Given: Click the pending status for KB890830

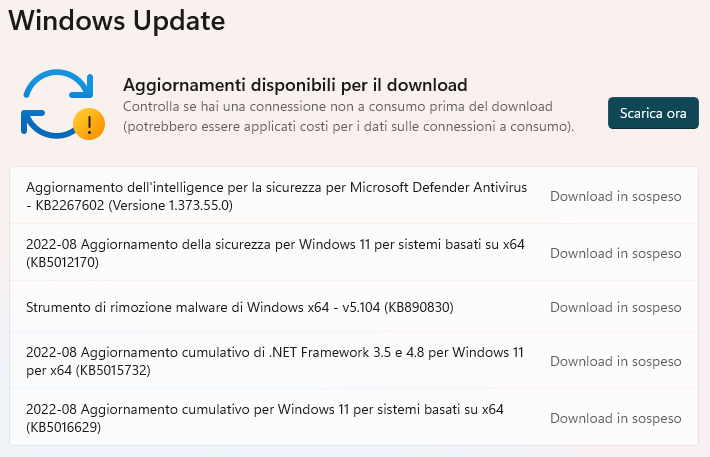Looking at the screenshot, I should coord(615,307).
